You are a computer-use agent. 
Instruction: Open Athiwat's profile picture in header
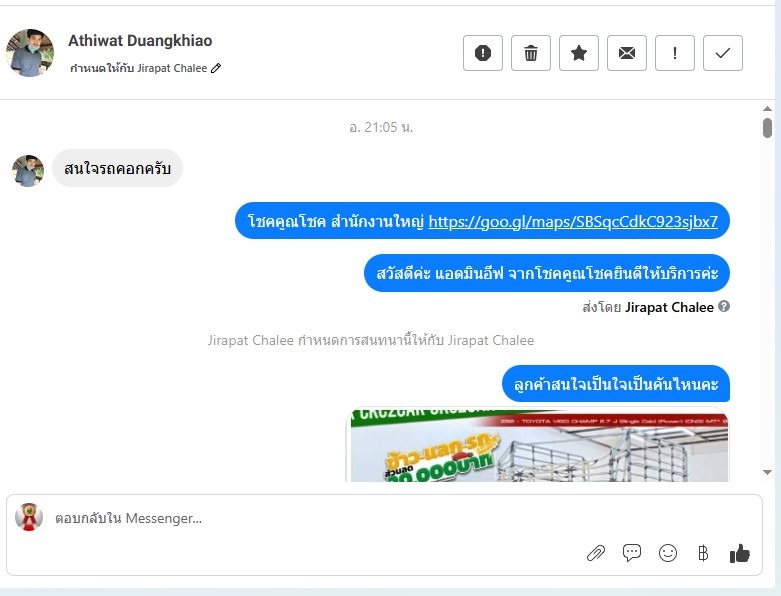(x=30, y=53)
